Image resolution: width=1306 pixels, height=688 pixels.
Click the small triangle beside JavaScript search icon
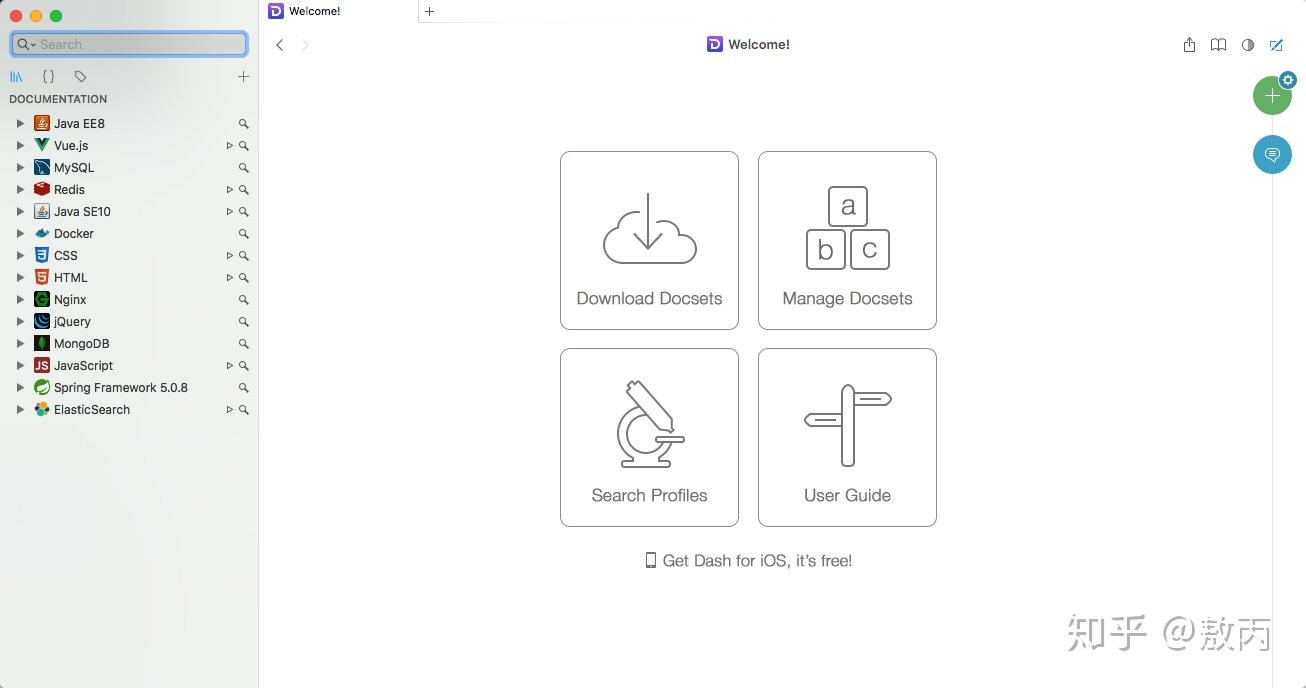pos(229,366)
